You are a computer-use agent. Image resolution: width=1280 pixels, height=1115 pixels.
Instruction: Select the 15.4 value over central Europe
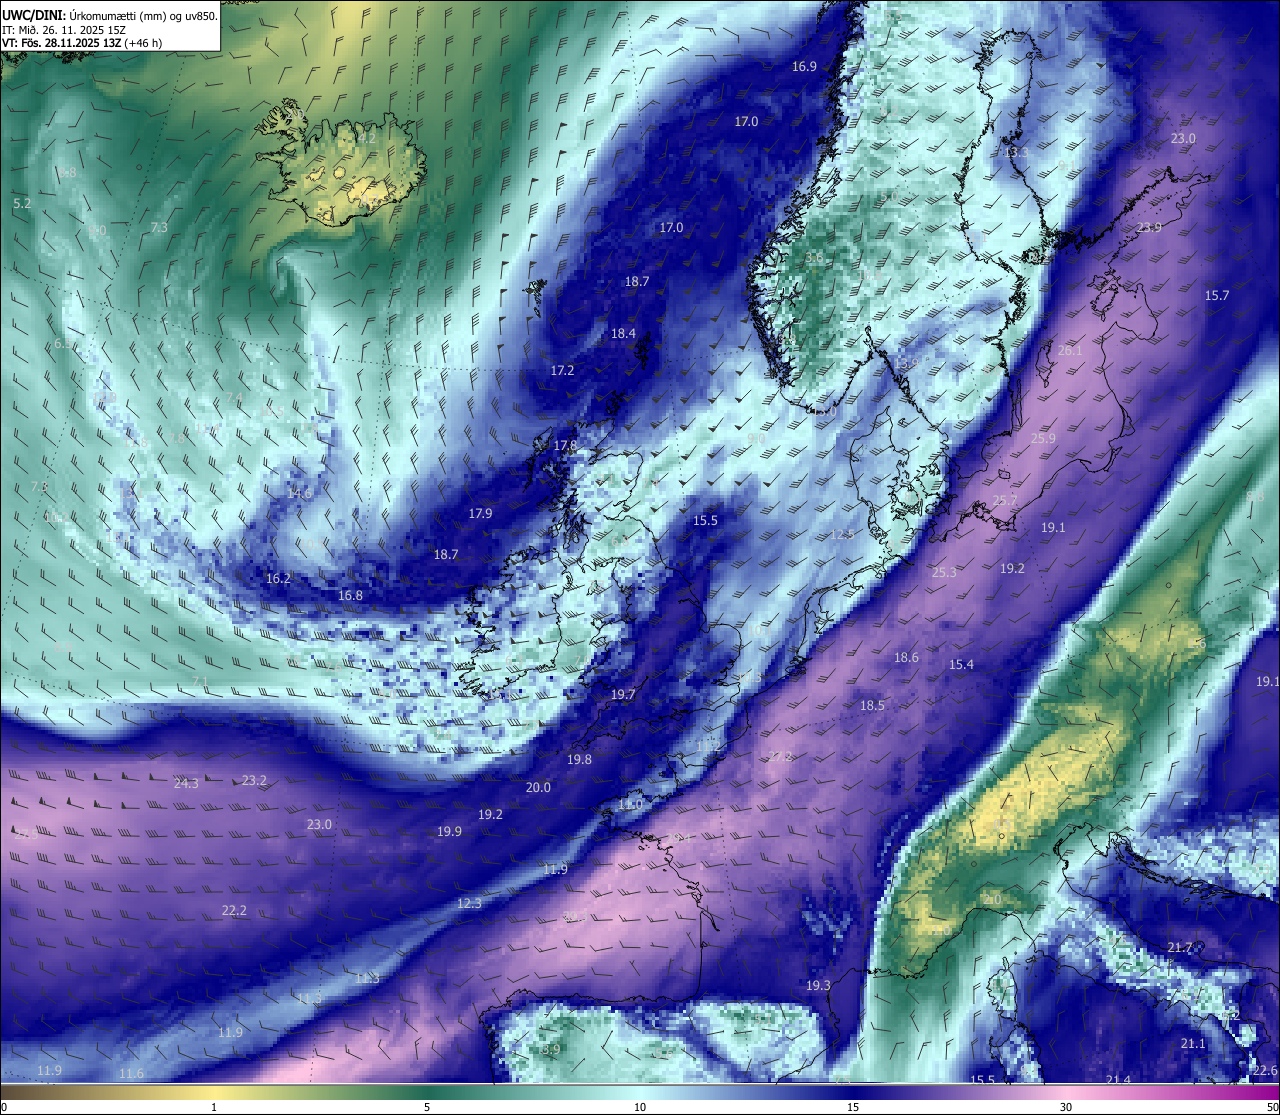point(961,664)
